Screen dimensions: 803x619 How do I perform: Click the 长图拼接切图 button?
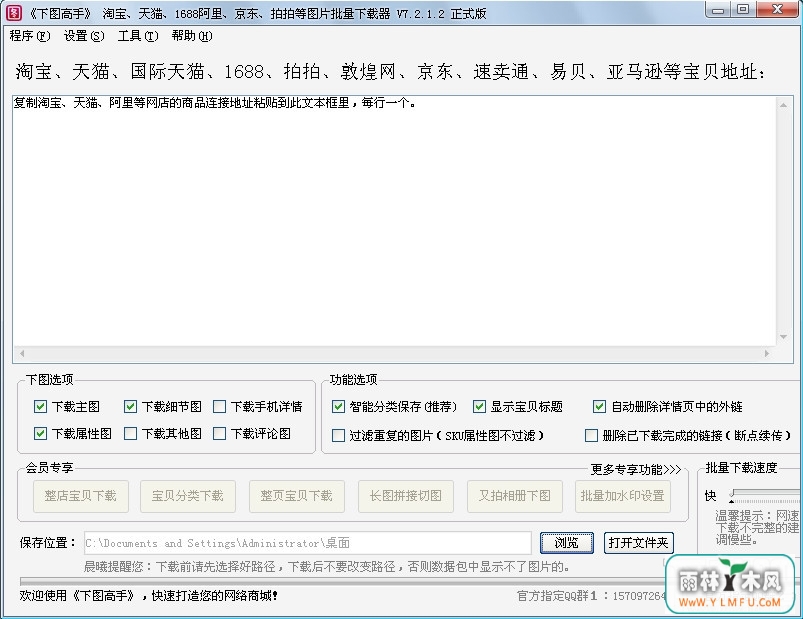click(406, 496)
